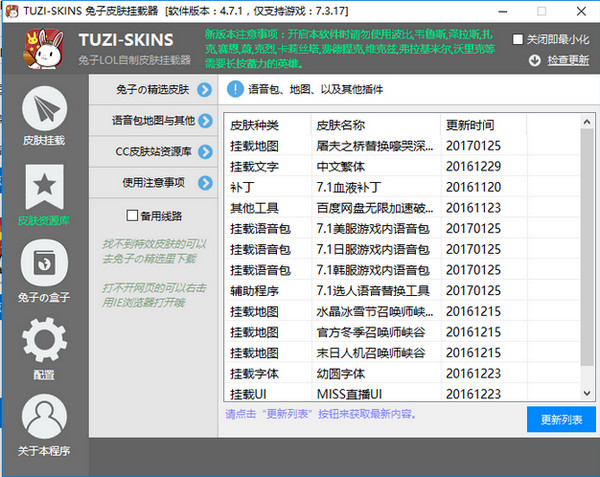
Task: Open the CC皮肤站资源库 menu item
Action: coord(153,151)
